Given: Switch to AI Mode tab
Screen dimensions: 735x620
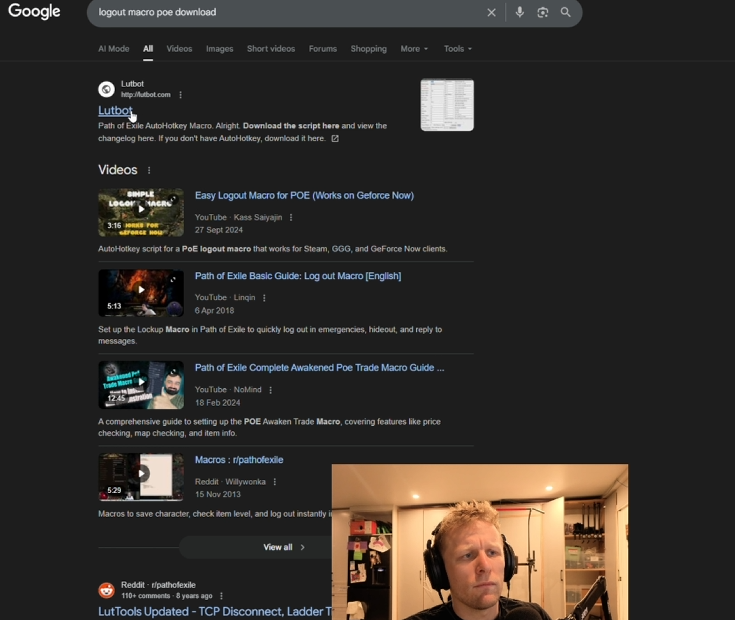Looking at the screenshot, I should [x=113, y=49].
